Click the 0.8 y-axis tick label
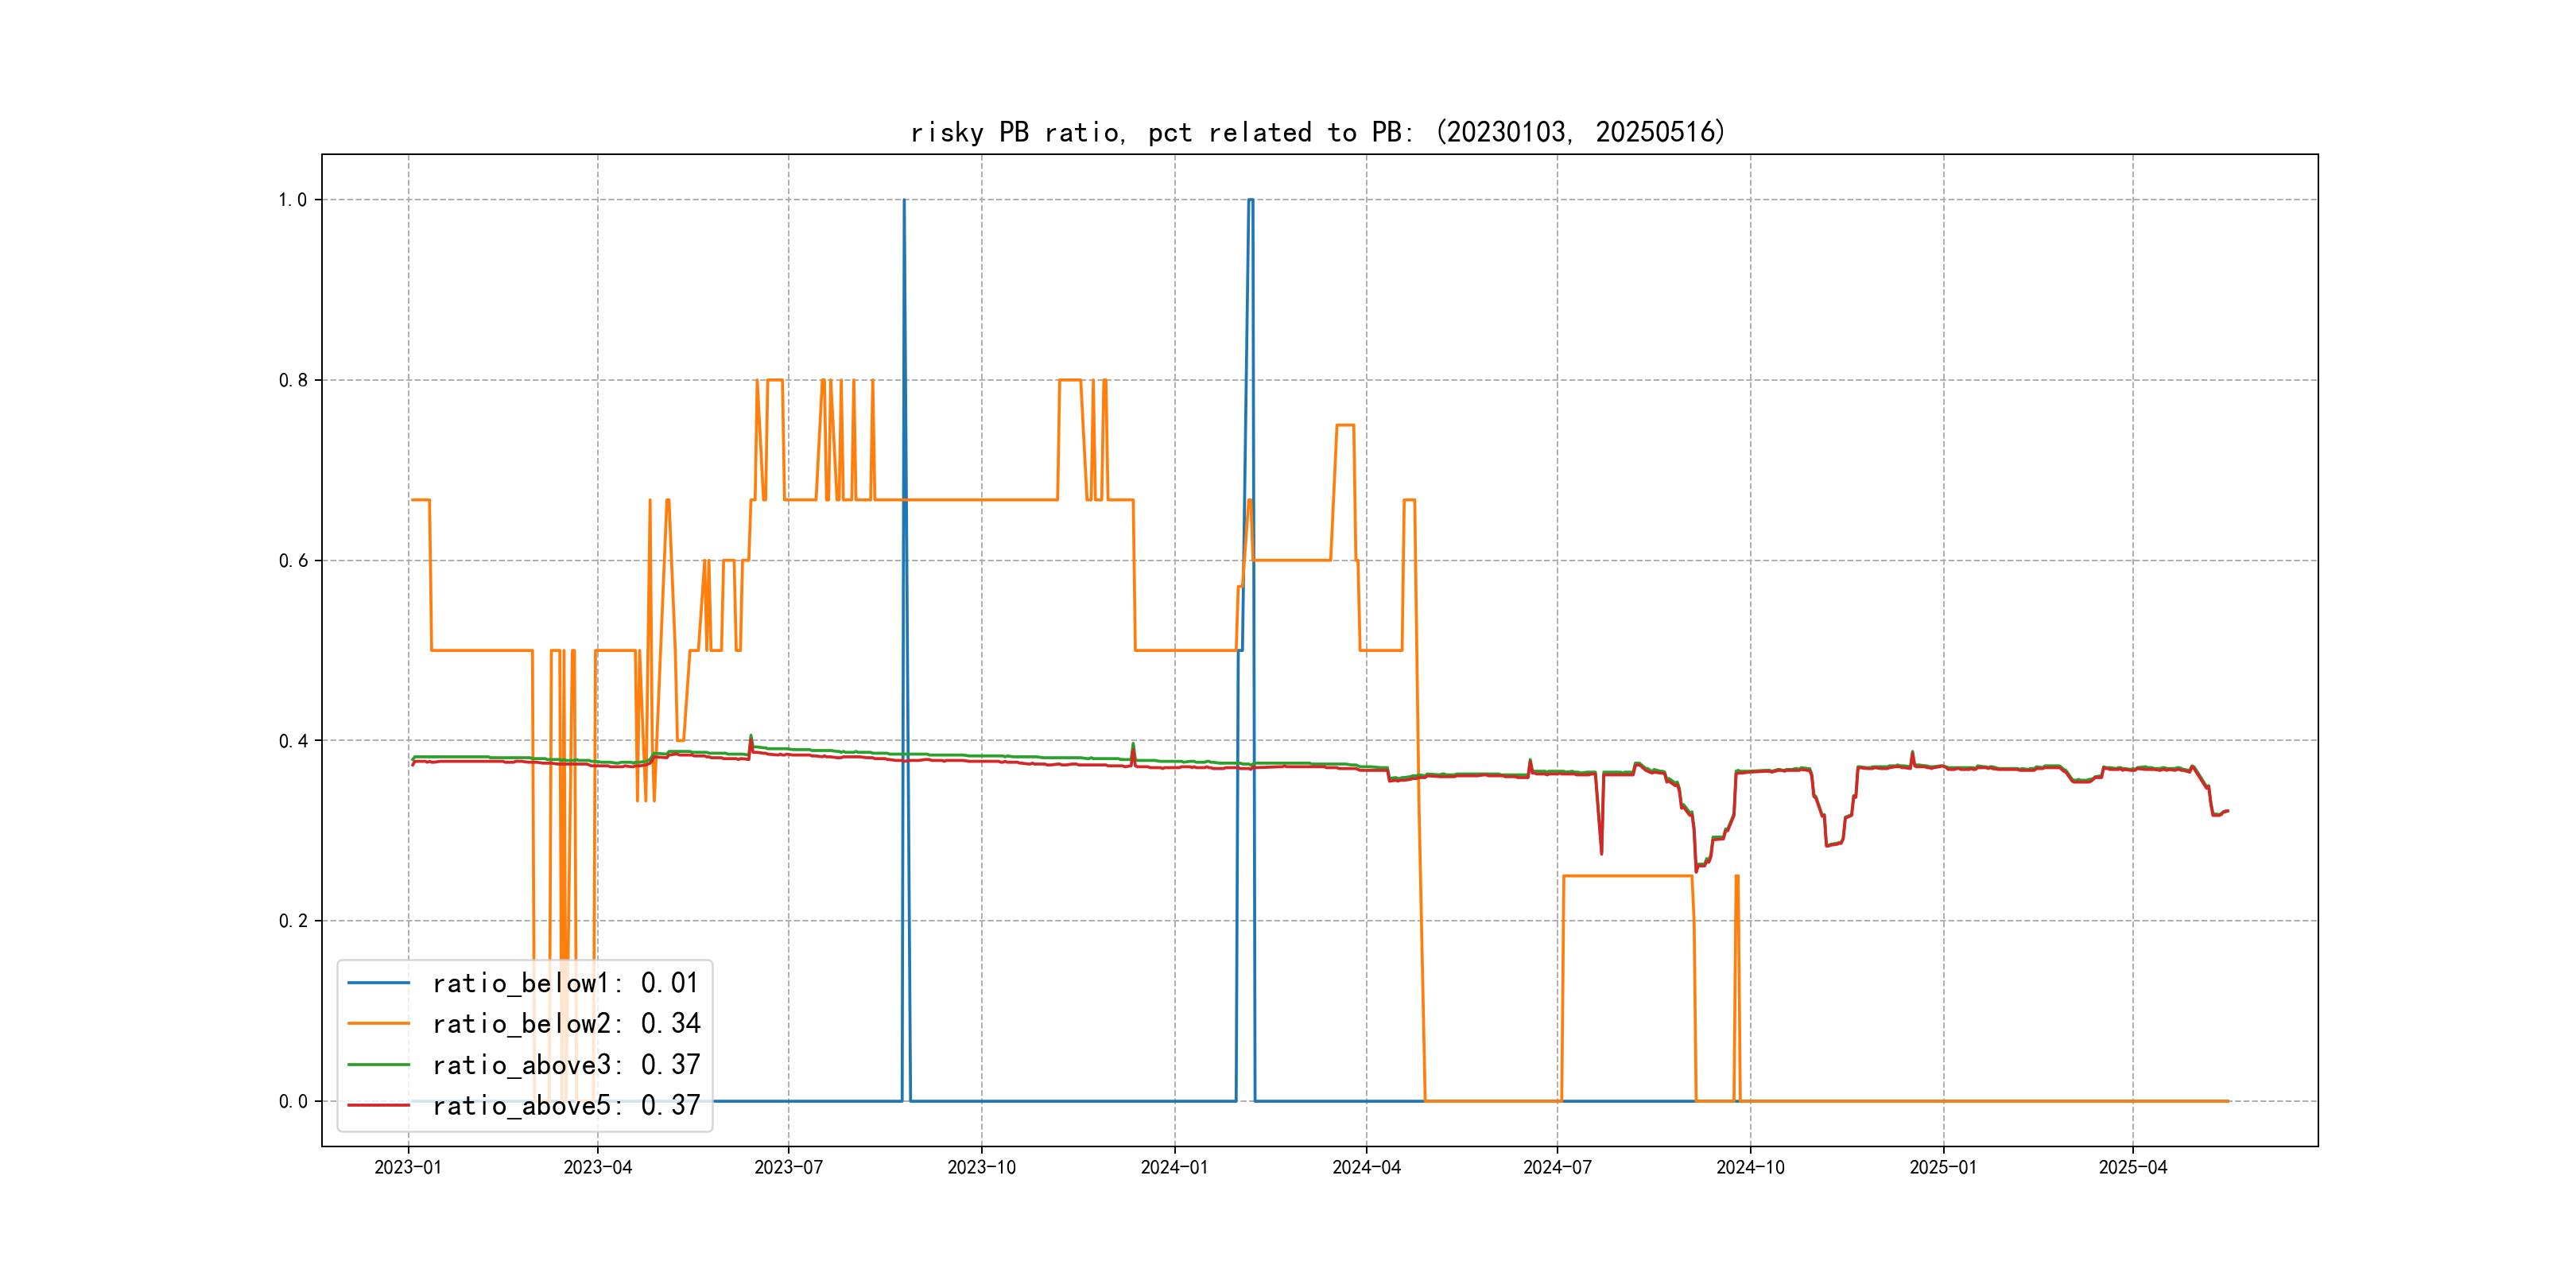 point(293,380)
